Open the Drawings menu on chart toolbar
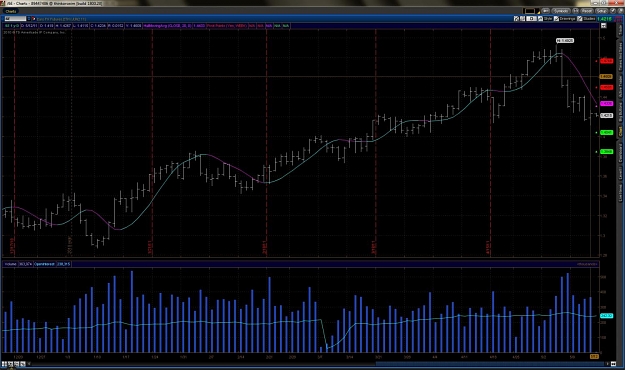The width and height of the screenshot is (625, 370). pyautogui.click(x=568, y=19)
